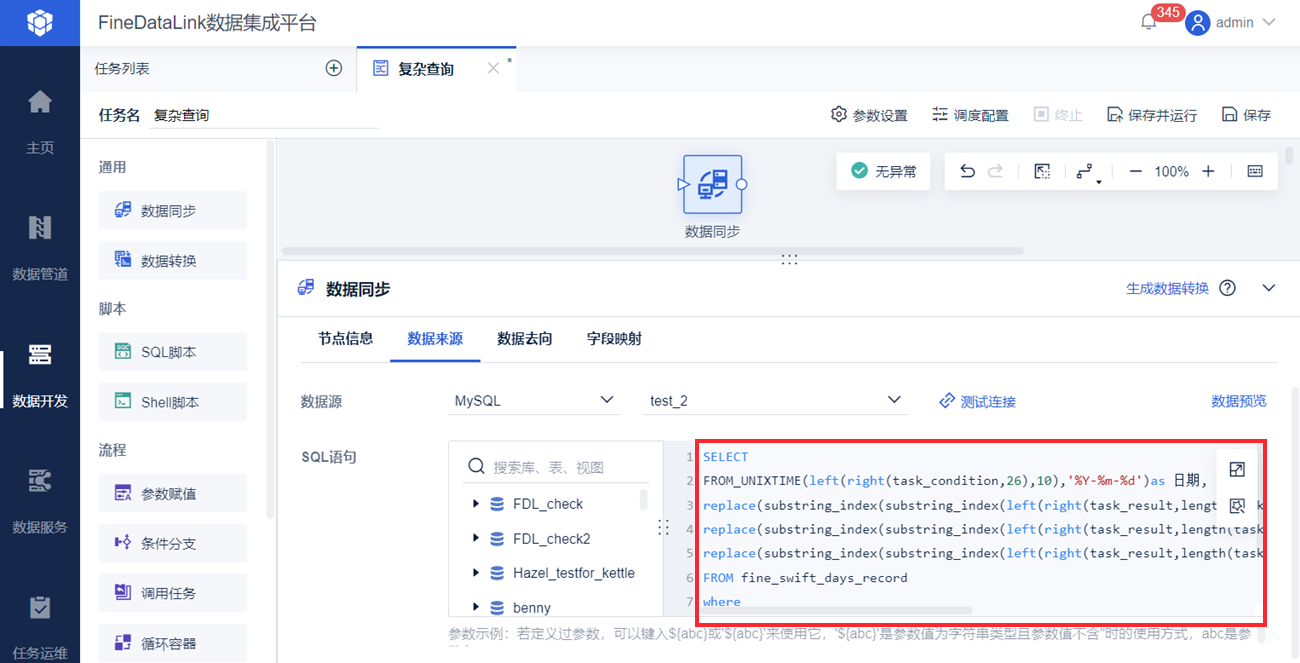The height and width of the screenshot is (663, 1300).
Task: Open 参数设置 parameter settings
Action: pyautogui.click(x=869, y=115)
